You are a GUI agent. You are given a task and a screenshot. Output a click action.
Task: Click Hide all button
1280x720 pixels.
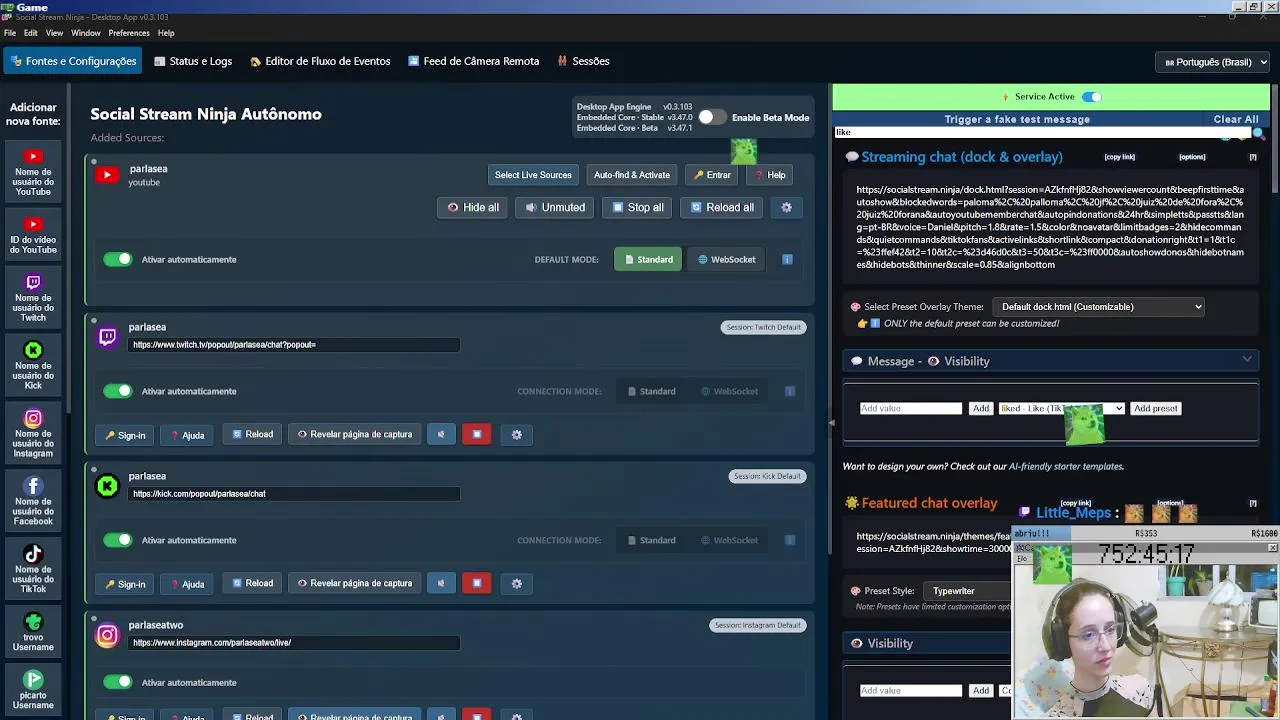[x=473, y=207]
